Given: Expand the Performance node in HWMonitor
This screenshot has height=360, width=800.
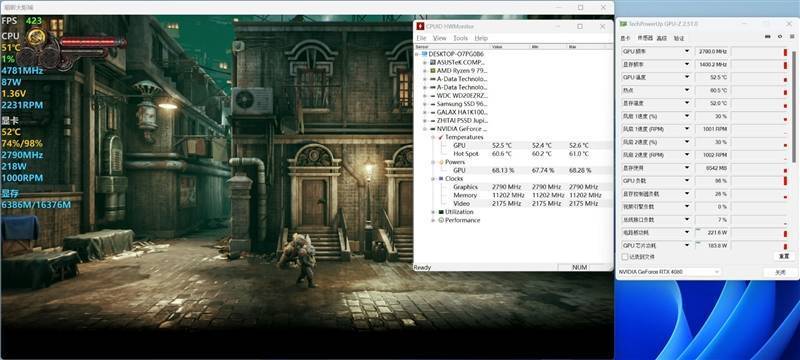Looking at the screenshot, I should (434, 220).
